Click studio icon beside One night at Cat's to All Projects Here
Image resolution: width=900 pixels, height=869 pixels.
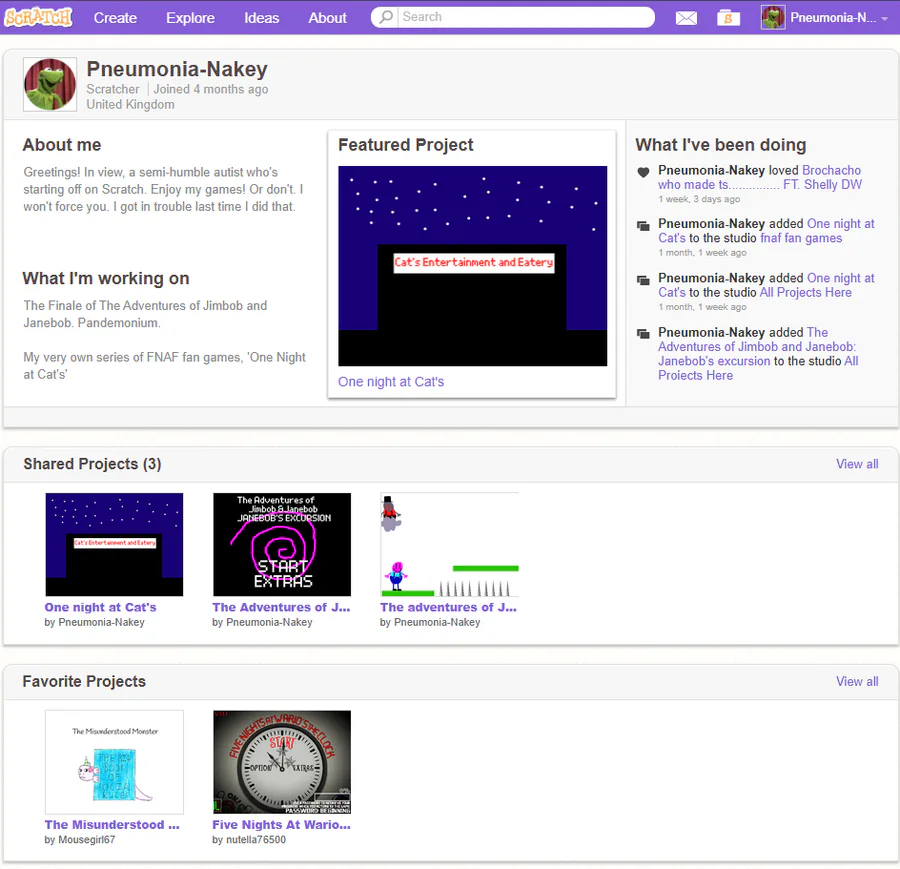(643, 280)
